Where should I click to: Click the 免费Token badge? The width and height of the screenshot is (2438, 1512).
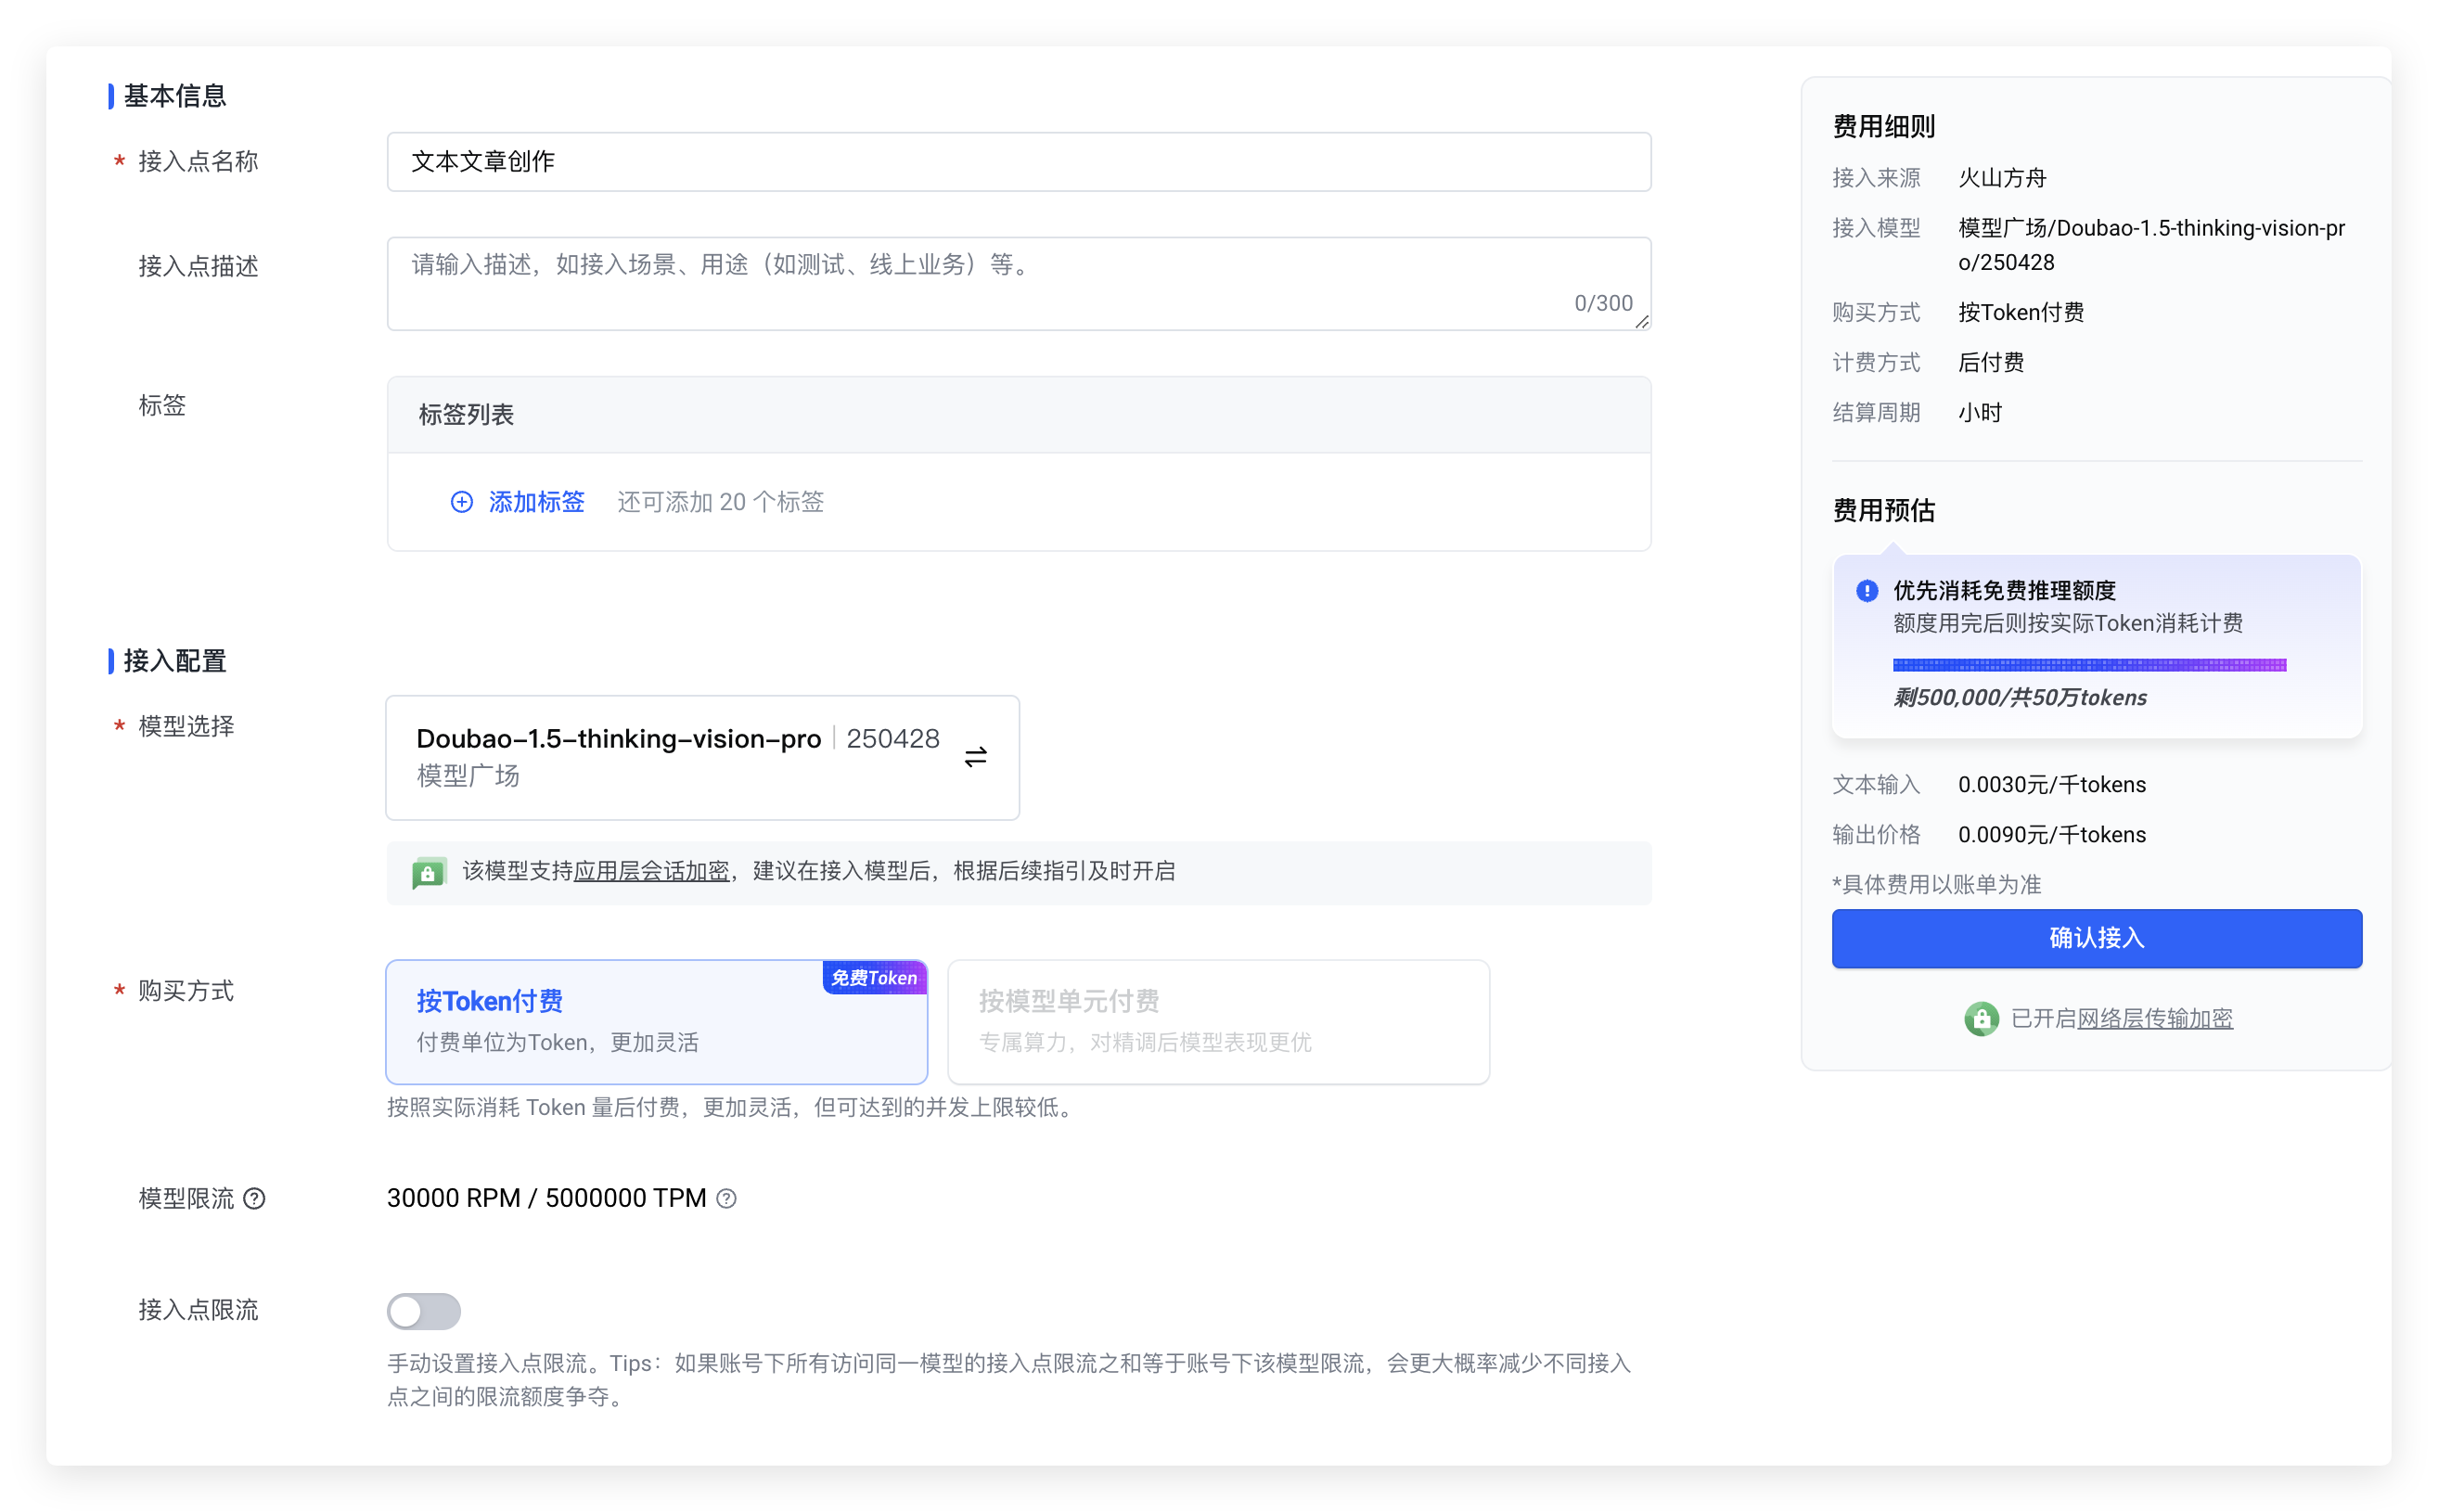(x=874, y=977)
